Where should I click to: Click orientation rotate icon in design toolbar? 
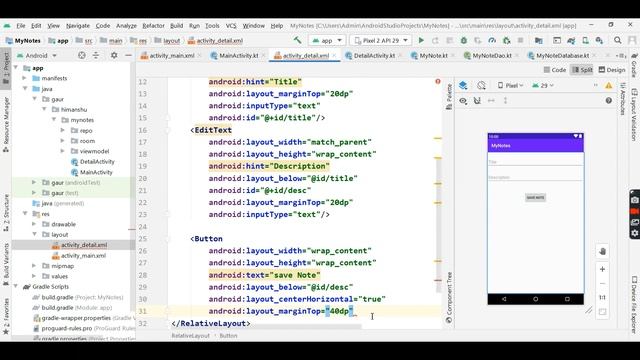point(481,85)
